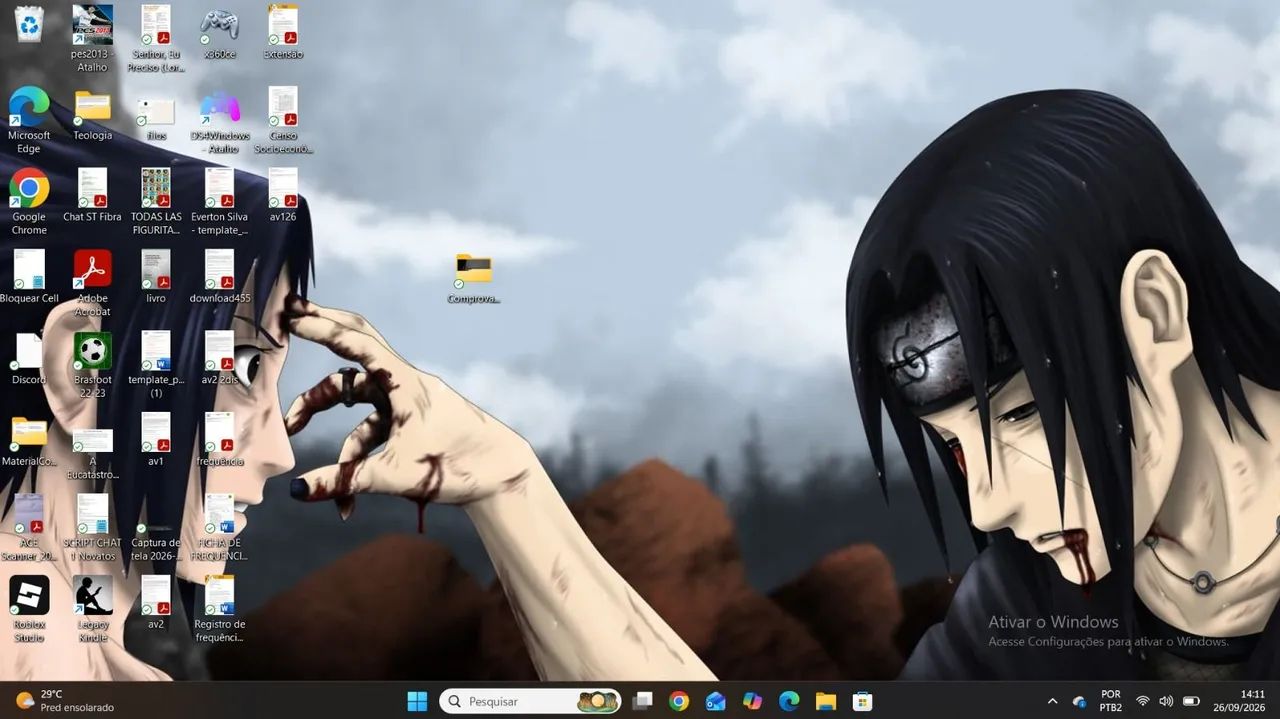Launch the DS4Windows shortcut
The width and height of the screenshot is (1280, 719).
tap(219, 120)
